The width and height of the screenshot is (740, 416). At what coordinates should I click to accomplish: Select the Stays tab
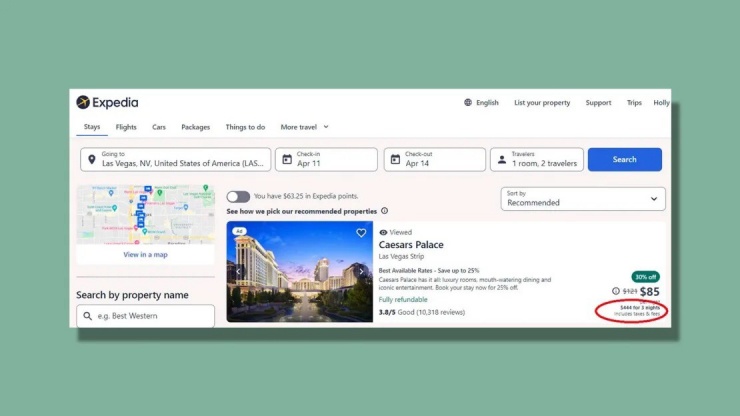click(x=92, y=127)
